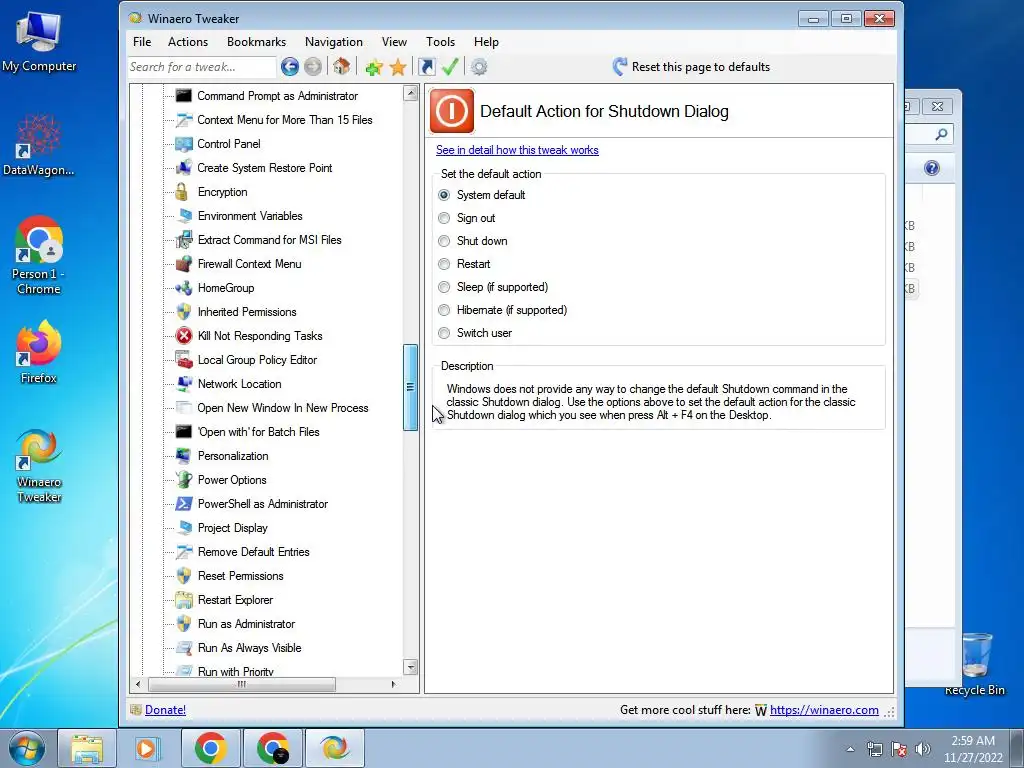
Task: Click horizontal scrollbar right arrow in tree
Action: click(393, 684)
